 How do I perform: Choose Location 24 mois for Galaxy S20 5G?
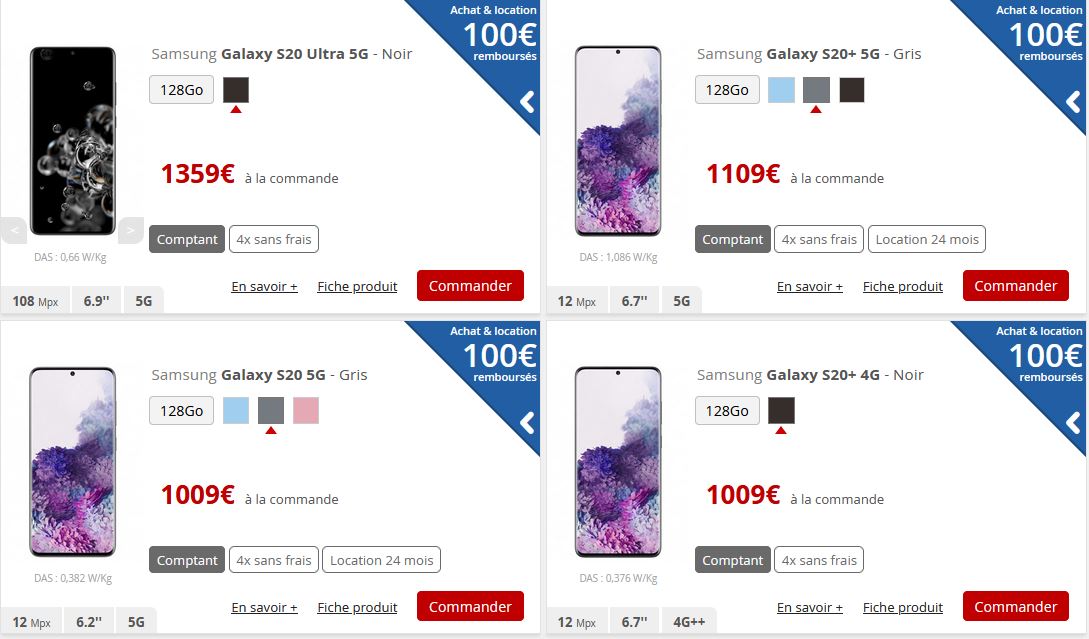381,560
